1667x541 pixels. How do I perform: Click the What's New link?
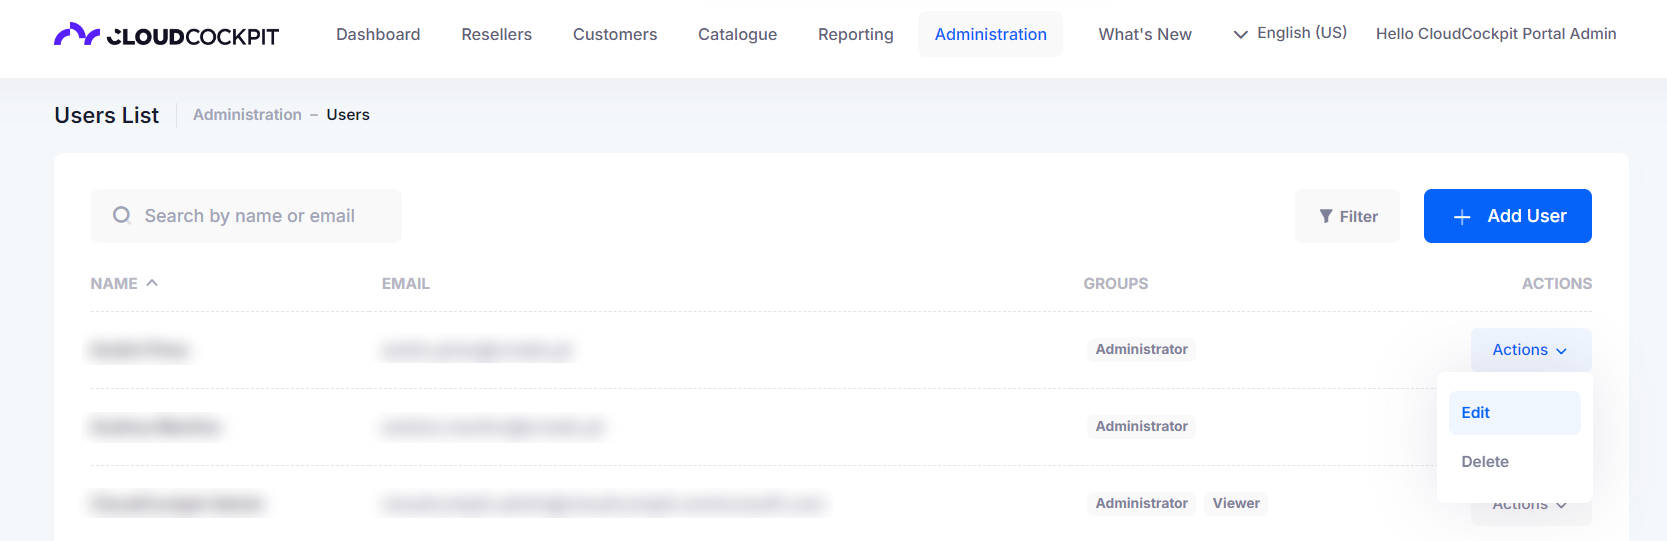(1145, 34)
